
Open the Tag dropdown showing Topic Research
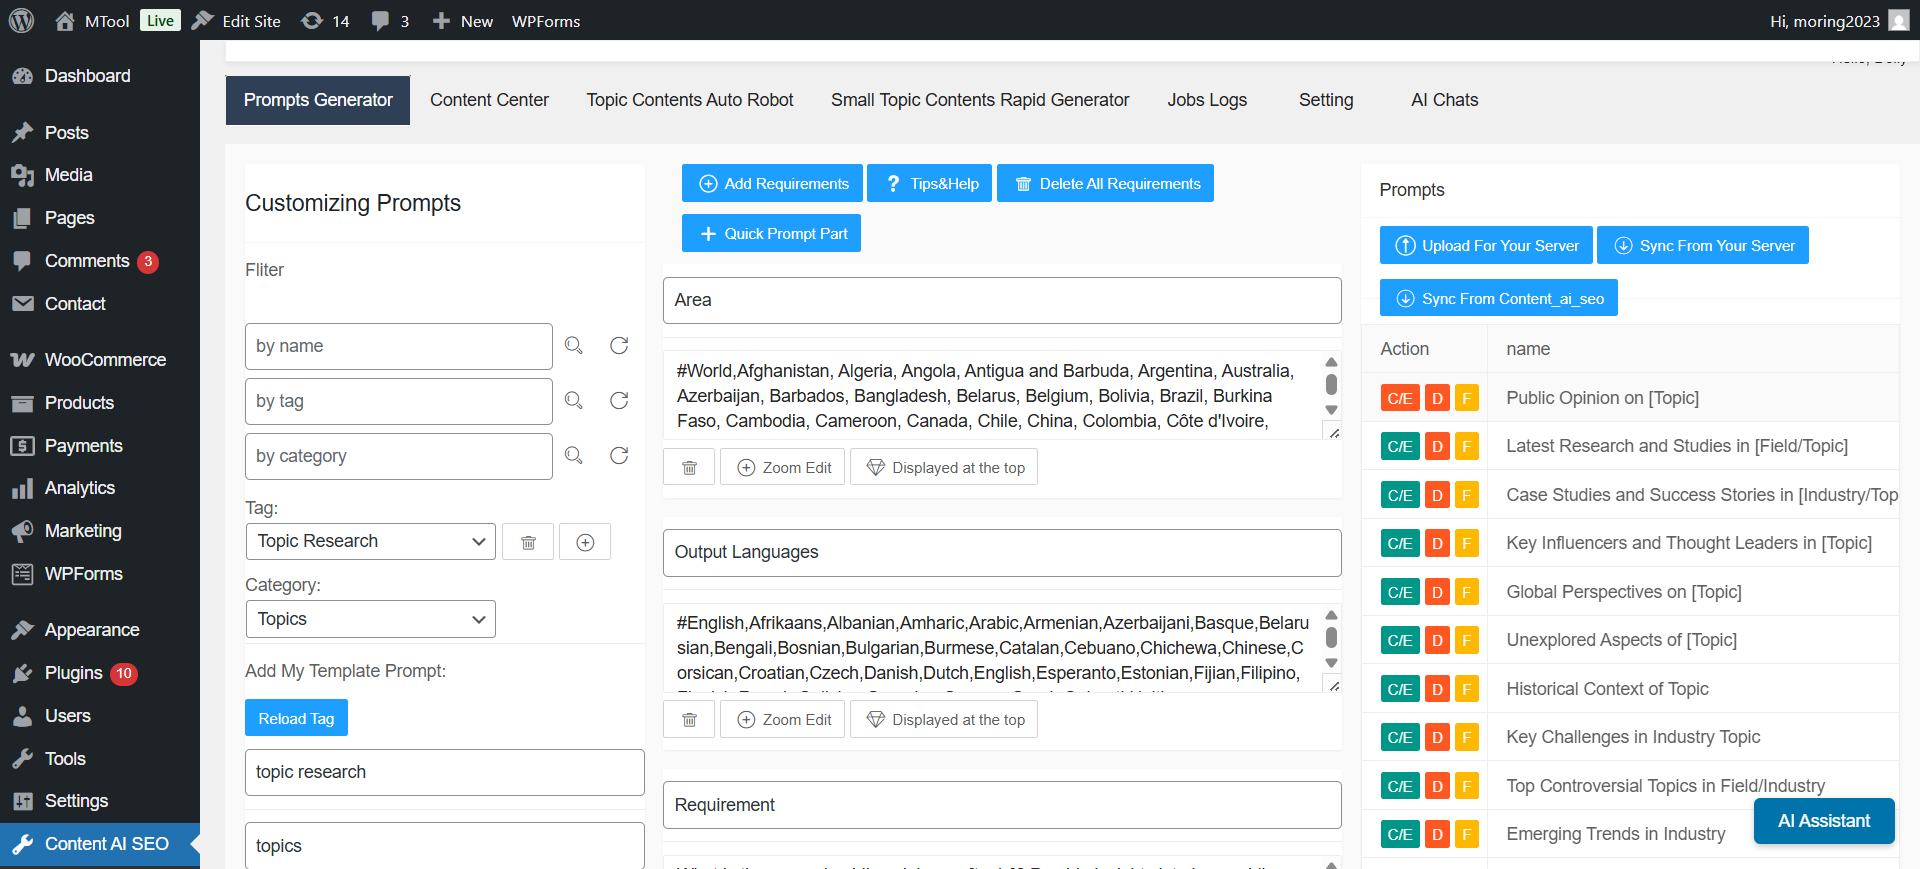370,541
